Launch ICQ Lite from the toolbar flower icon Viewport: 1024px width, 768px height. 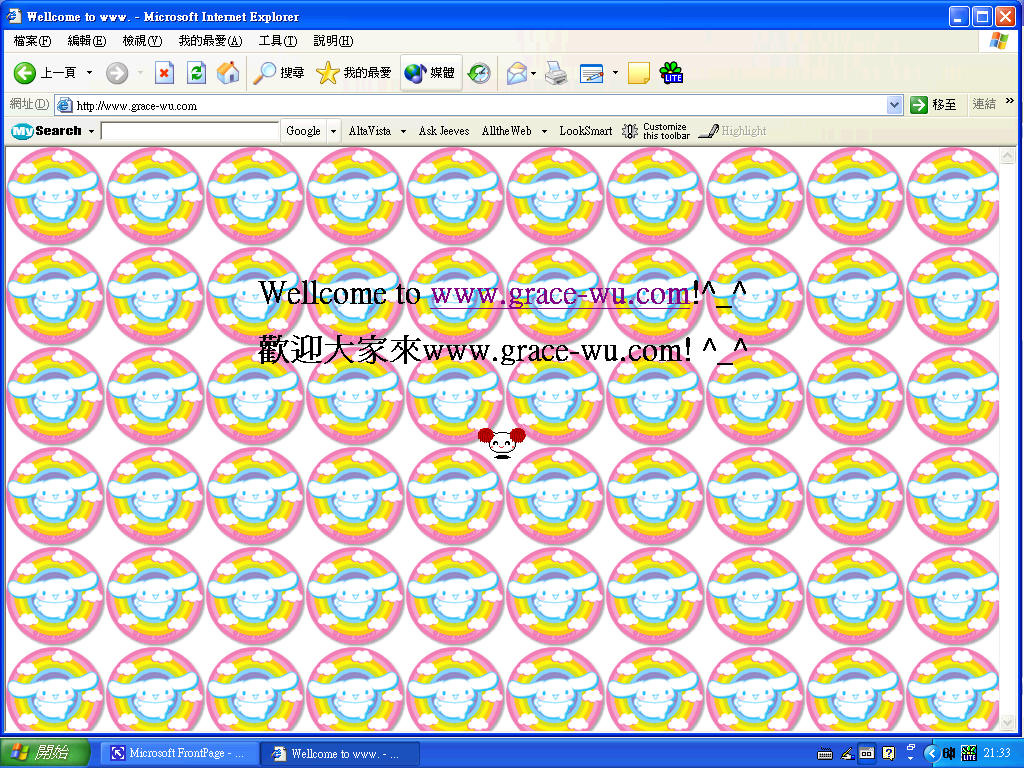coord(671,72)
